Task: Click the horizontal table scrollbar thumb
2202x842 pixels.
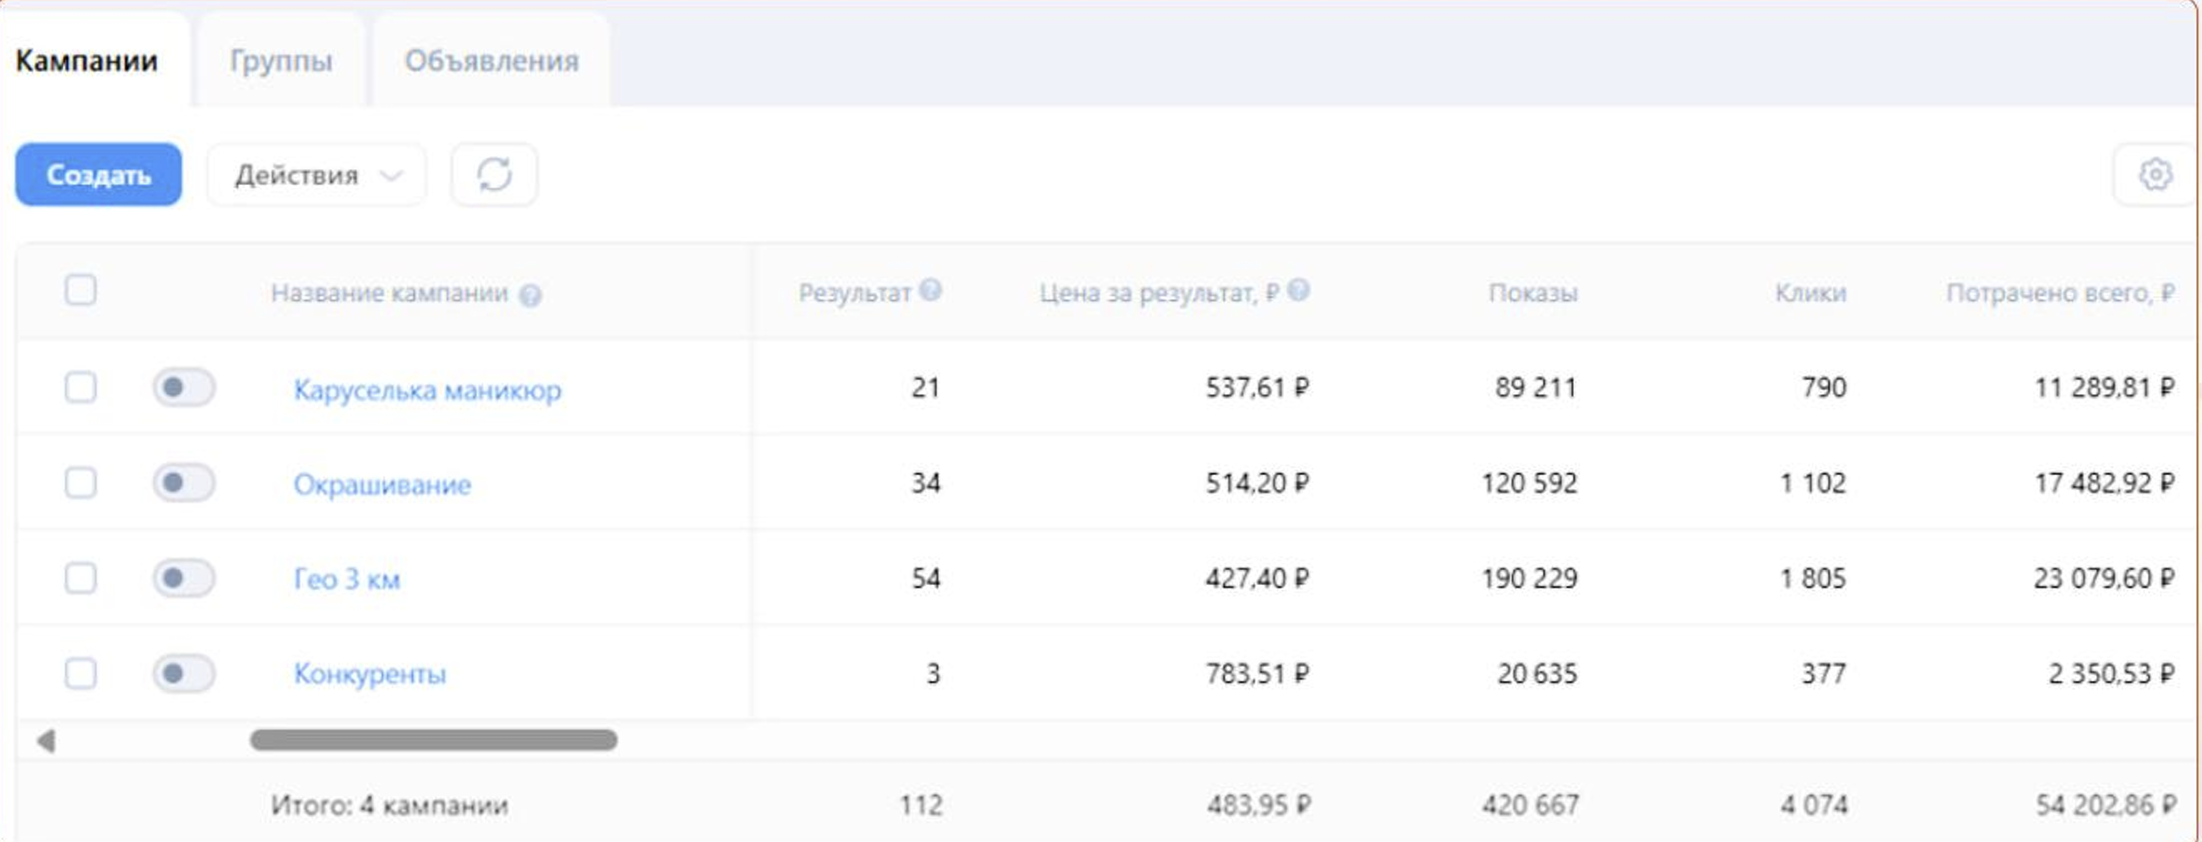Action: point(433,740)
